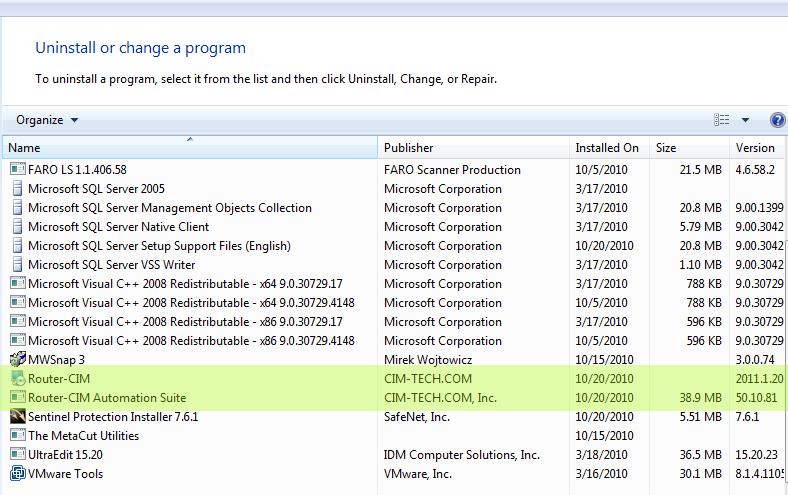
Task: Click publisher IDM Computer Solutions, Inc.
Action: click(462, 455)
